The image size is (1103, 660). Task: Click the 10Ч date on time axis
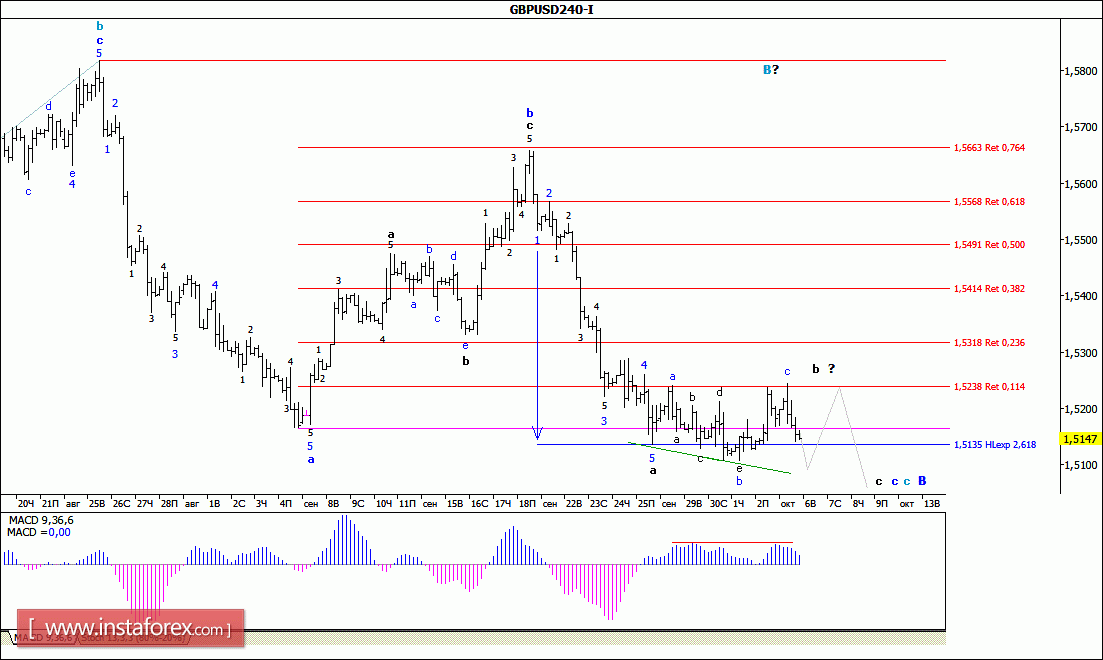click(383, 503)
